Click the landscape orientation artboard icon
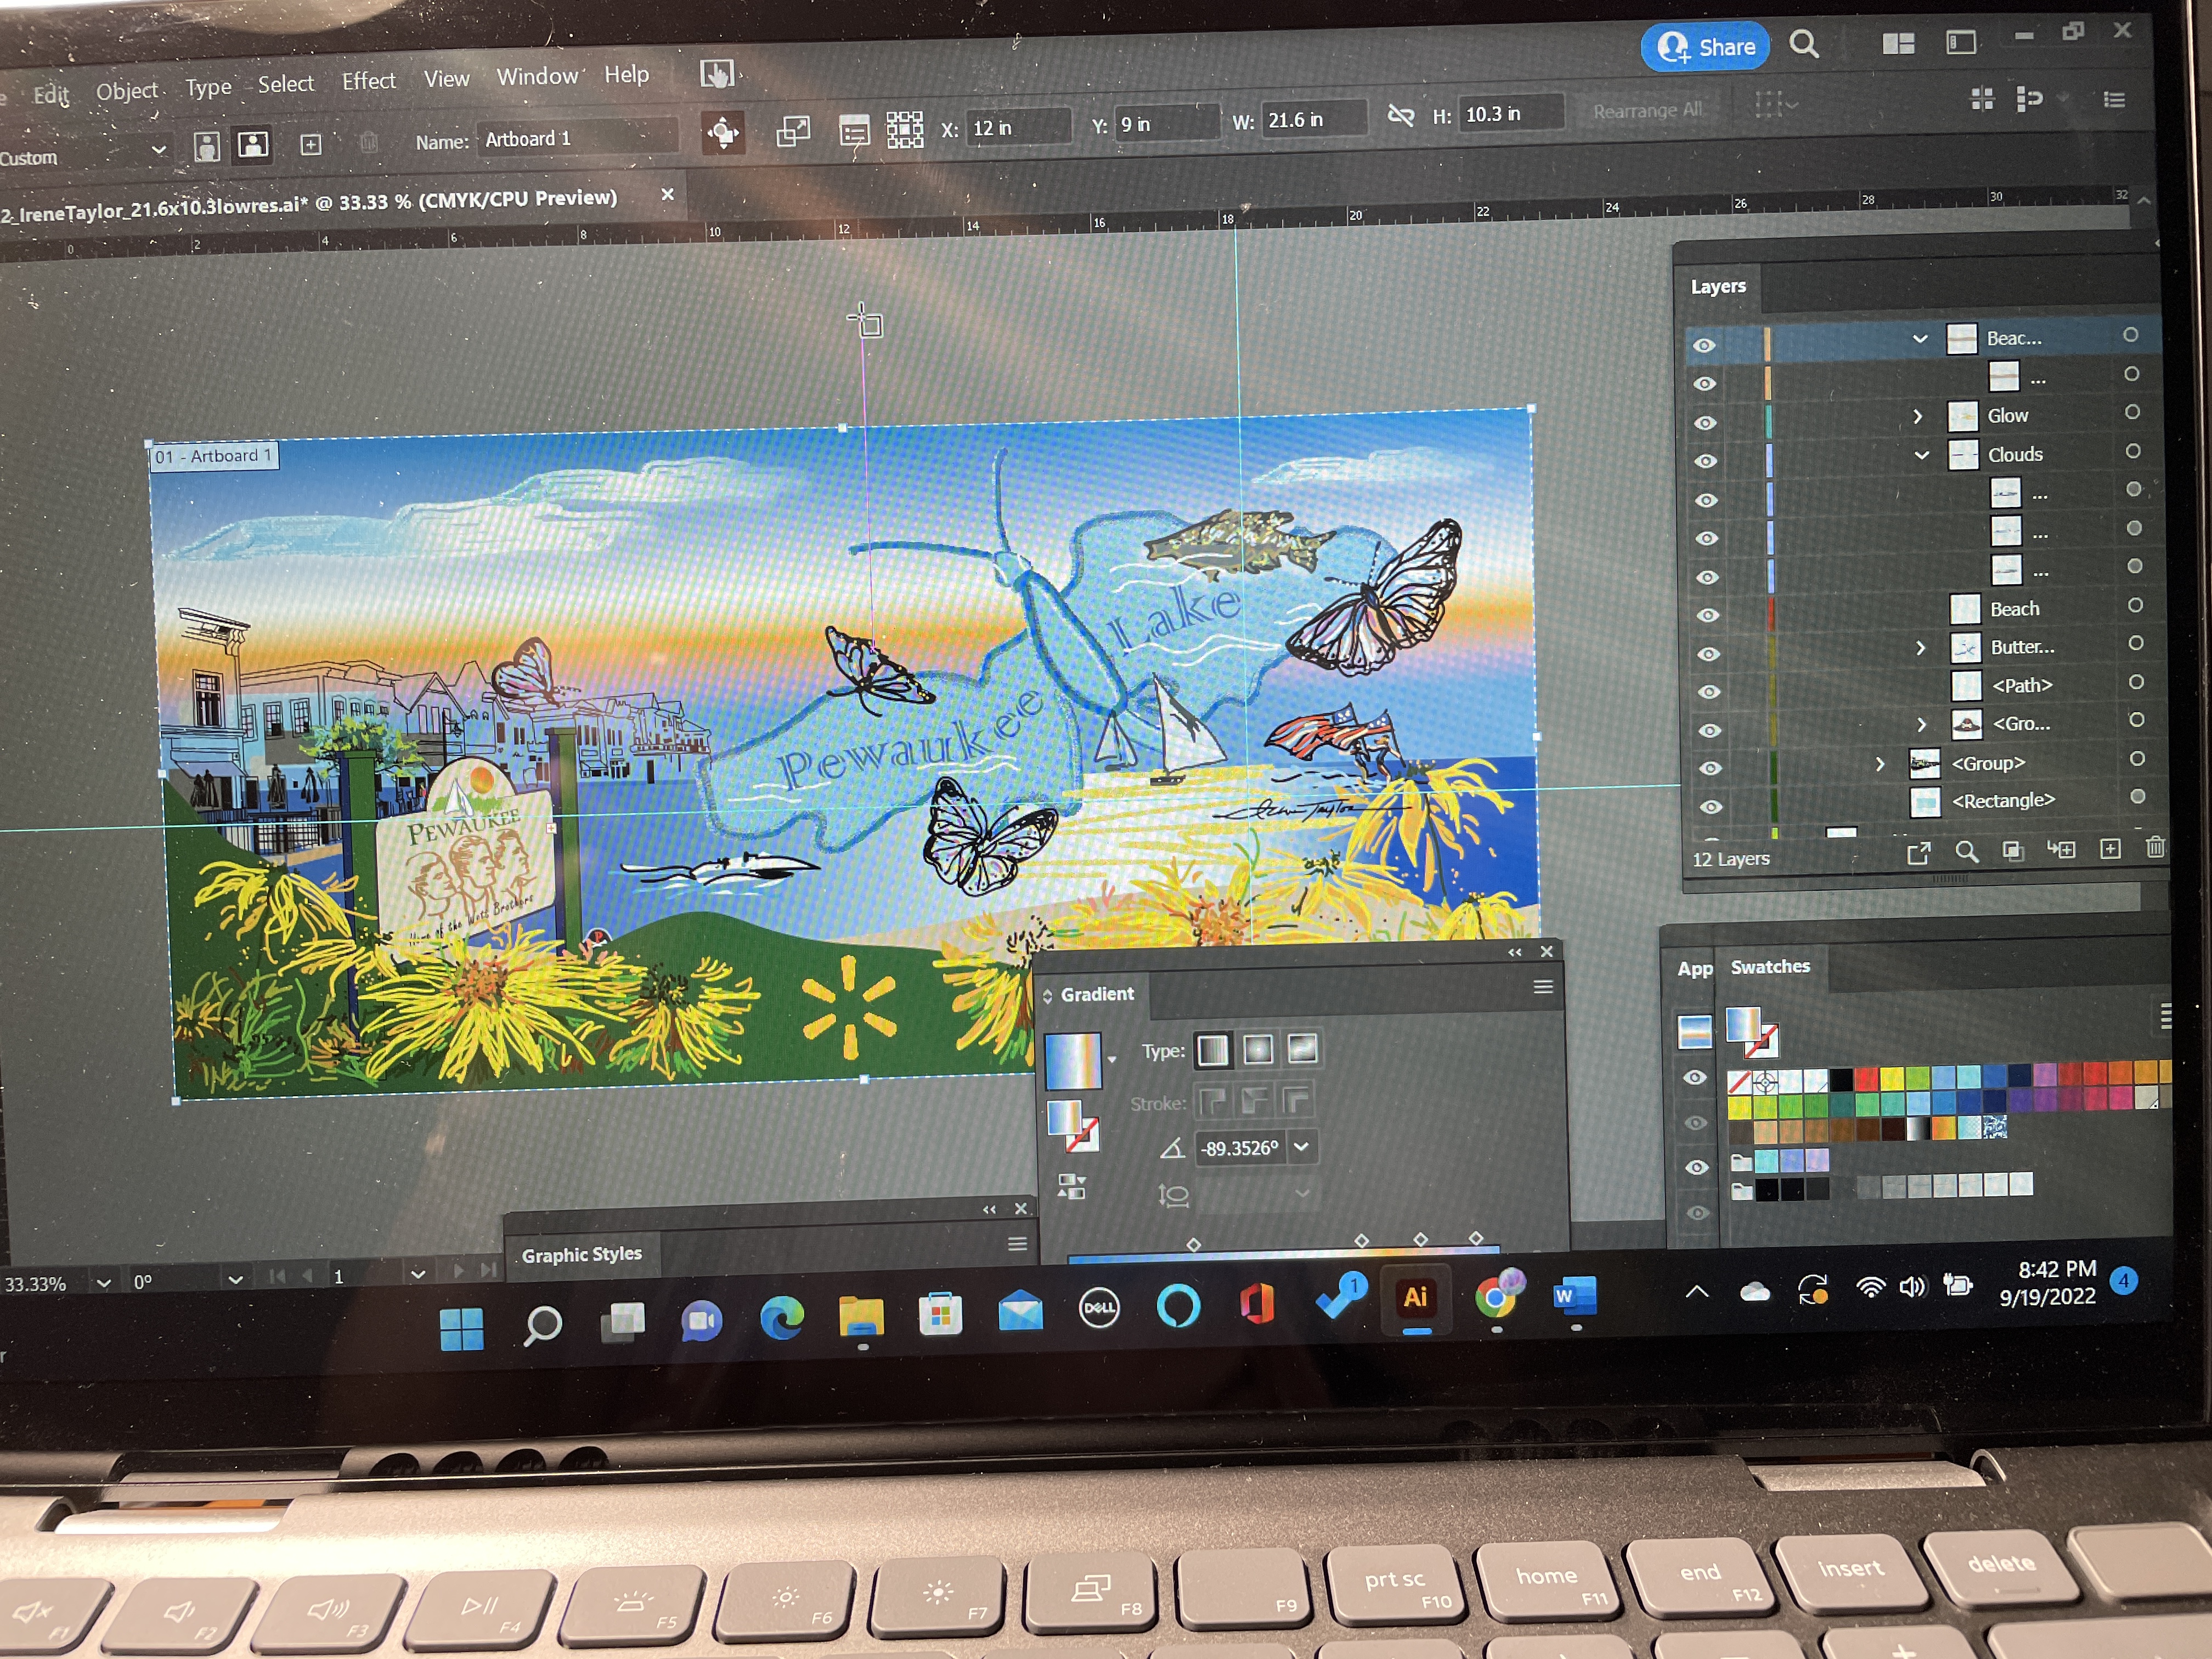 pyautogui.click(x=252, y=145)
